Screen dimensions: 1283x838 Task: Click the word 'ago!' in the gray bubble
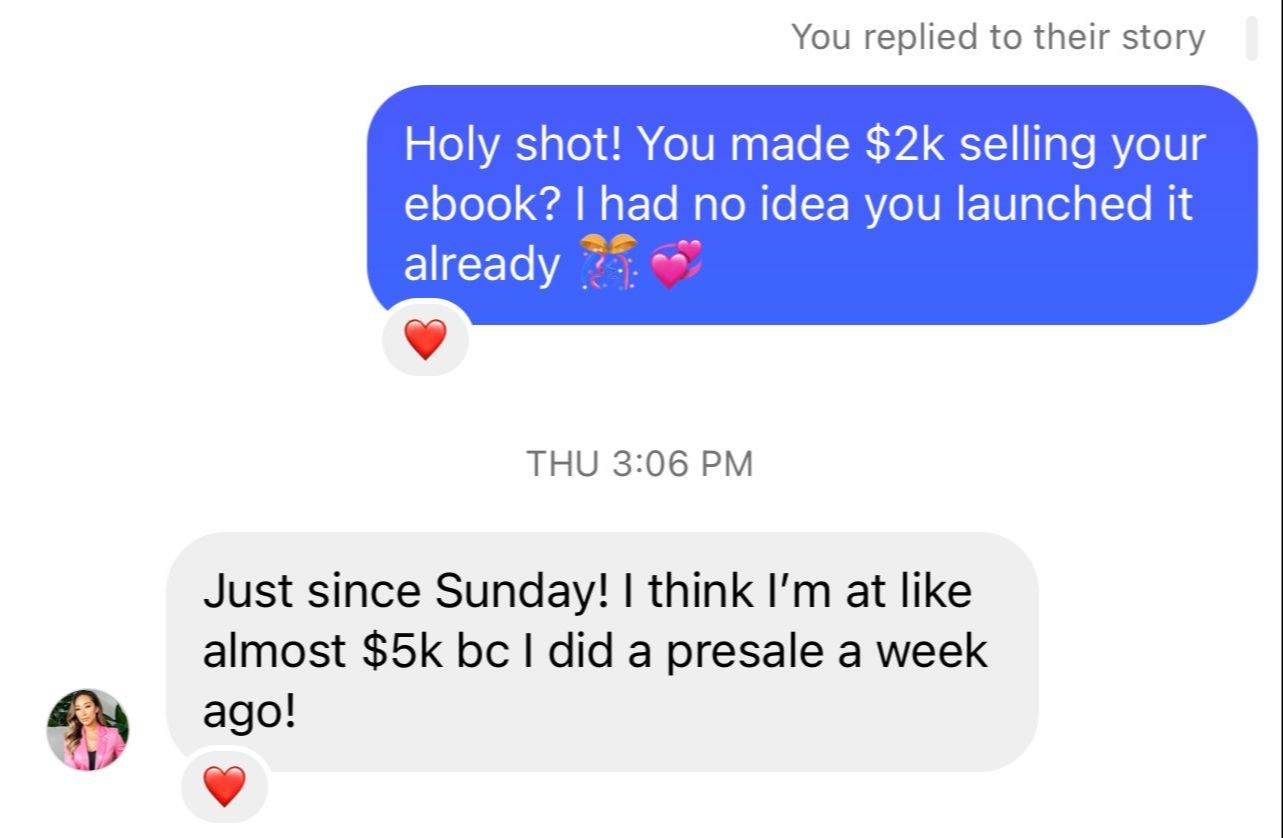point(250,712)
